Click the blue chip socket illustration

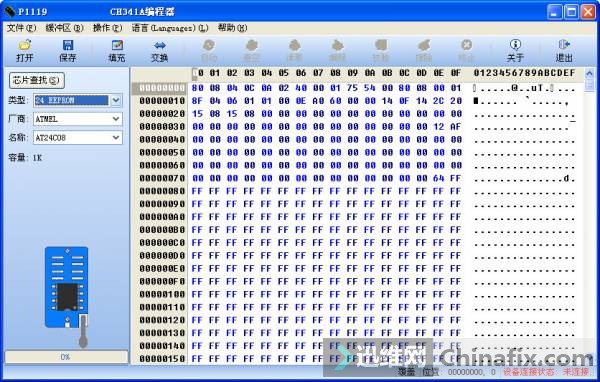[67, 287]
